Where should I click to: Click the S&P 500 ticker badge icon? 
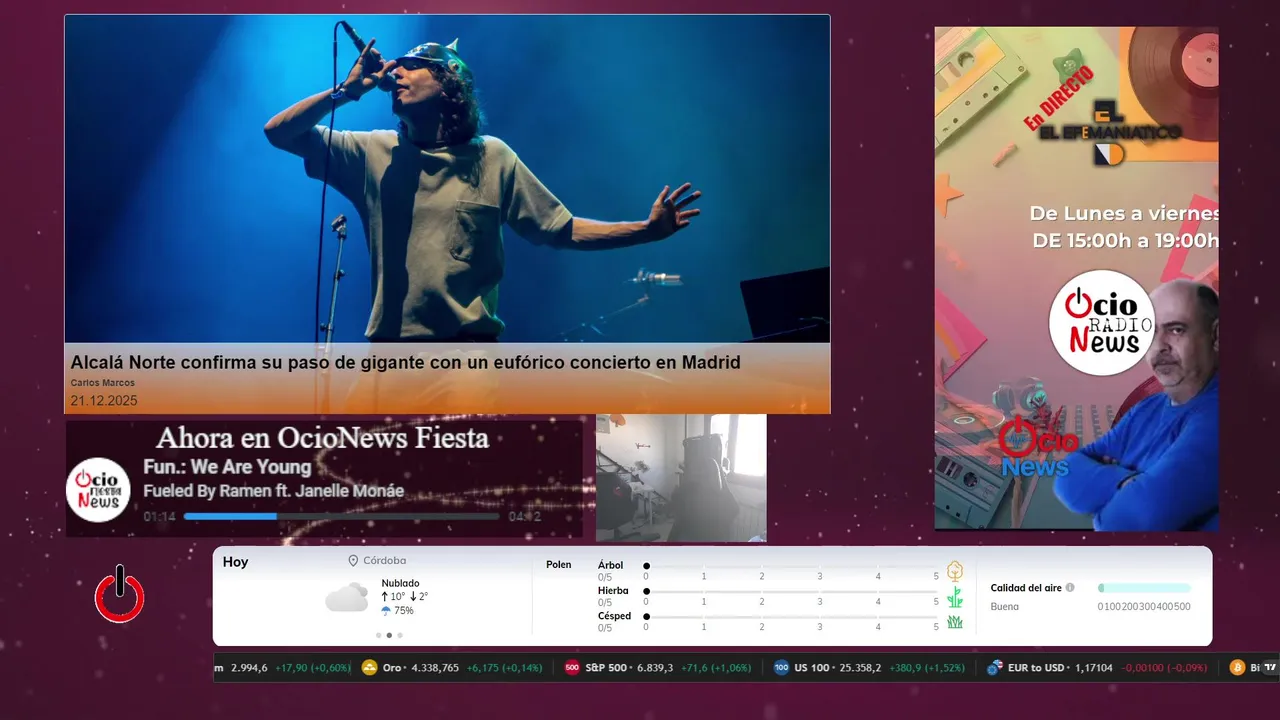pos(572,667)
